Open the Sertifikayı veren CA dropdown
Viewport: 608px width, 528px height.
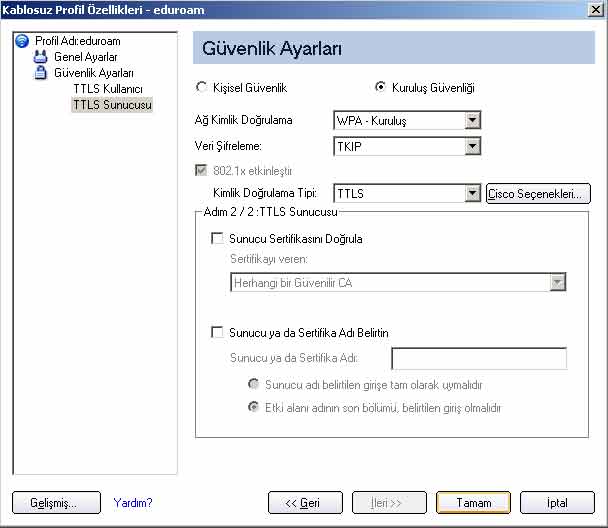(558, 282)
